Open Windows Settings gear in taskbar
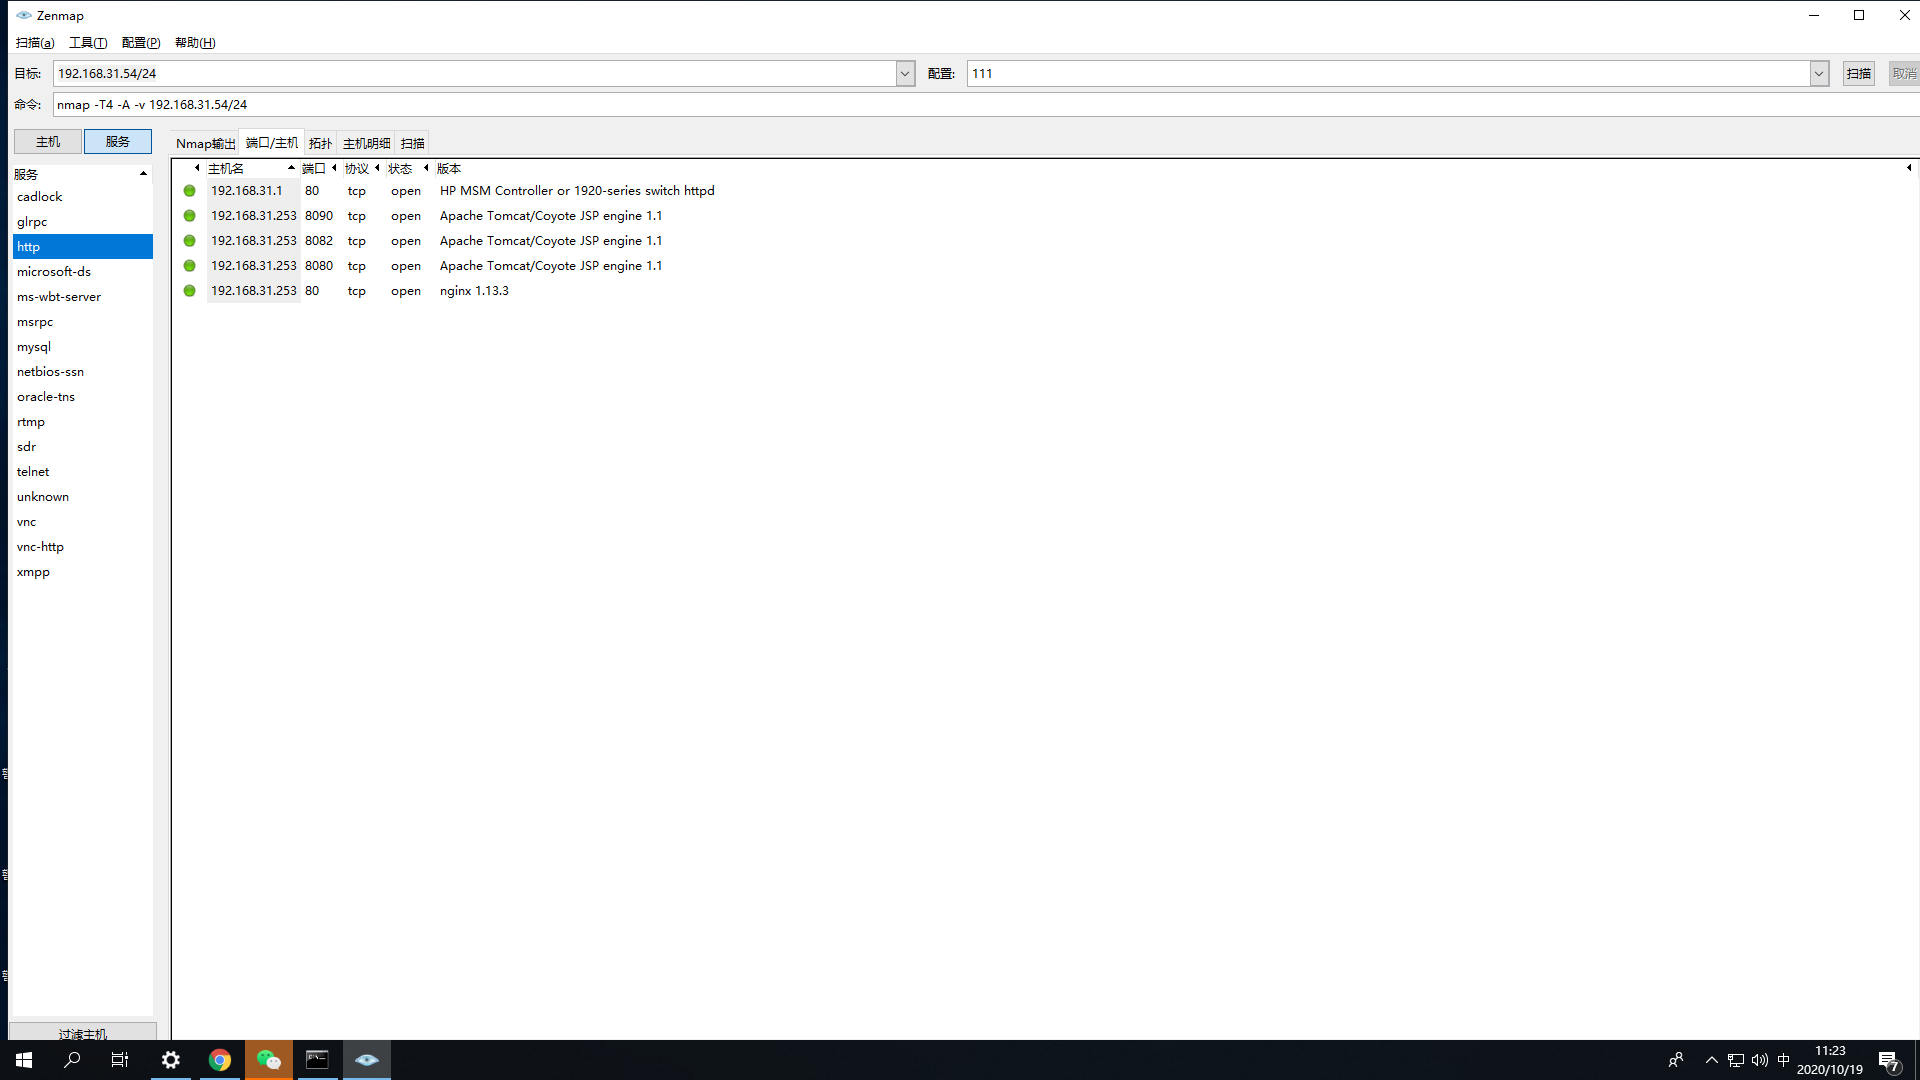Image resolution: width=1920 pixels, height=1080 pixels. (171, 1060)
